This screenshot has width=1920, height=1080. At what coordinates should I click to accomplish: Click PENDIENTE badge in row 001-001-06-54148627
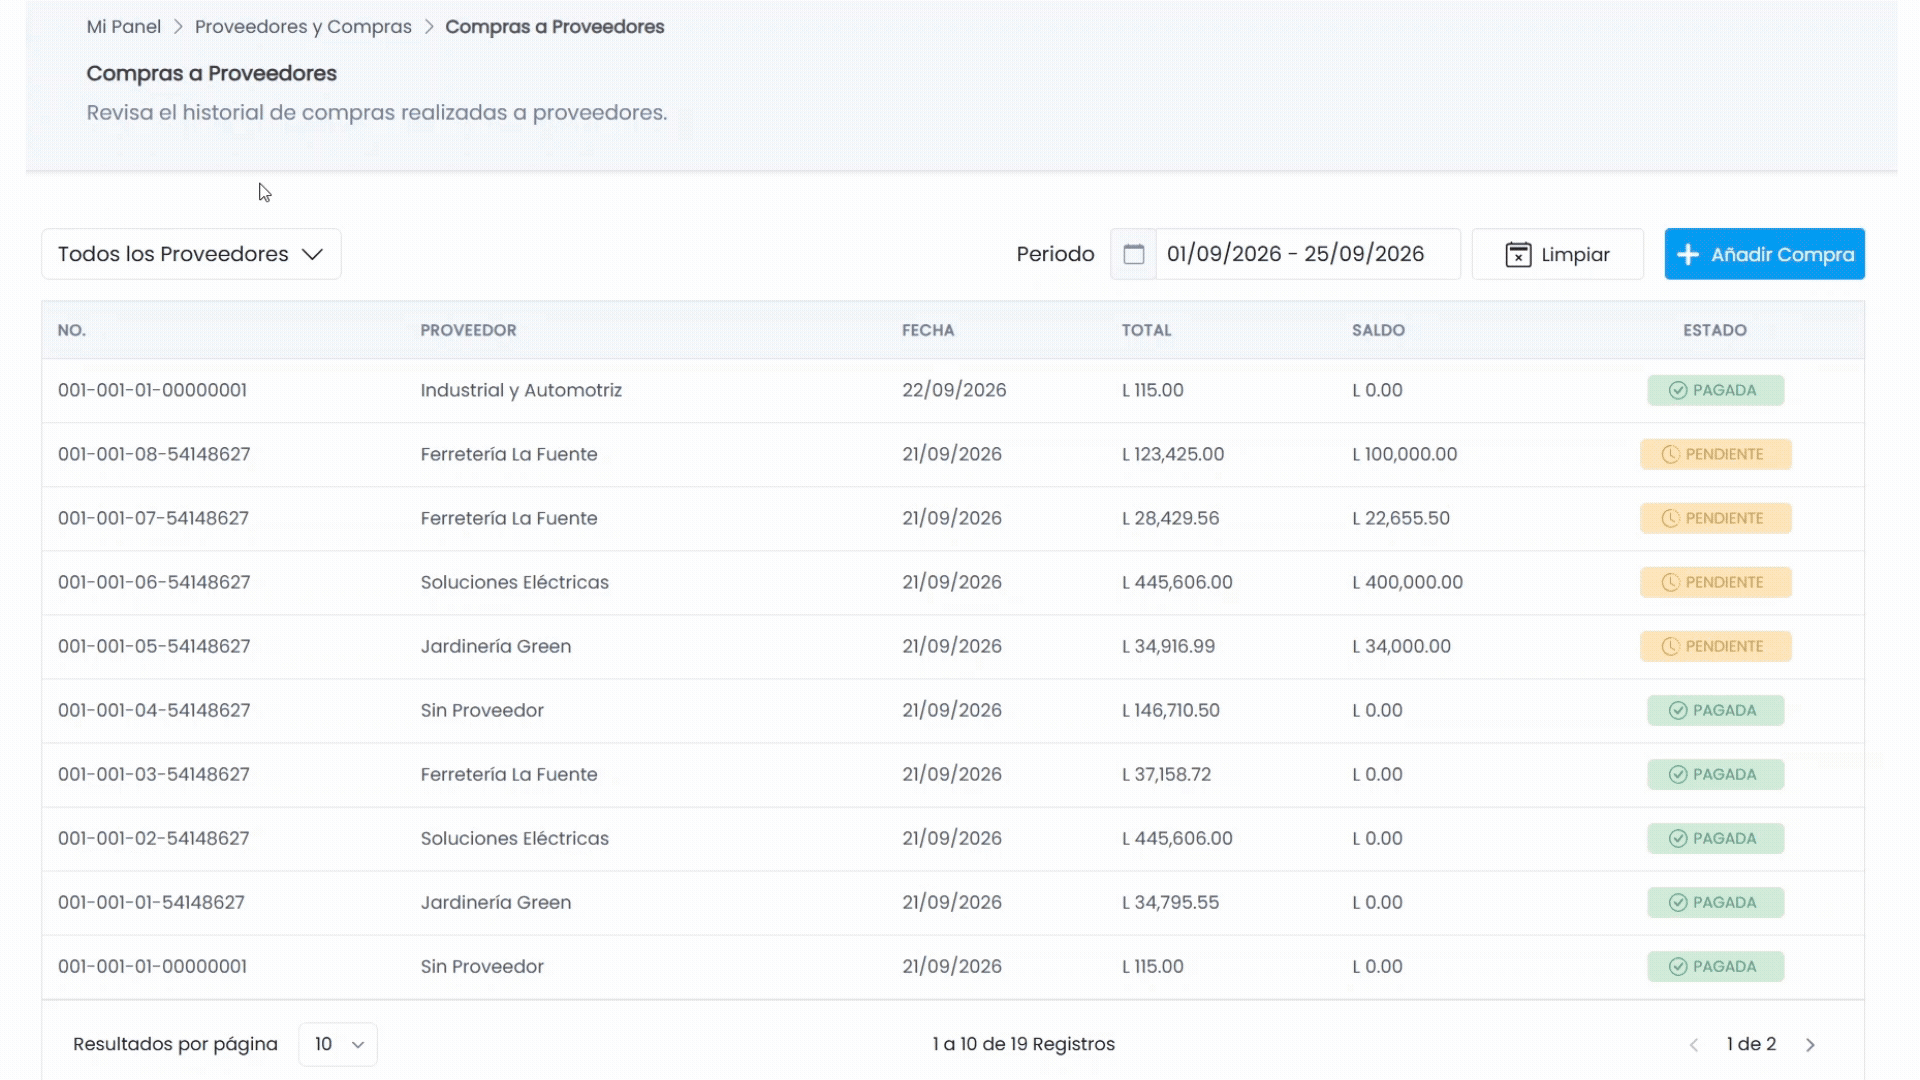1715,582
